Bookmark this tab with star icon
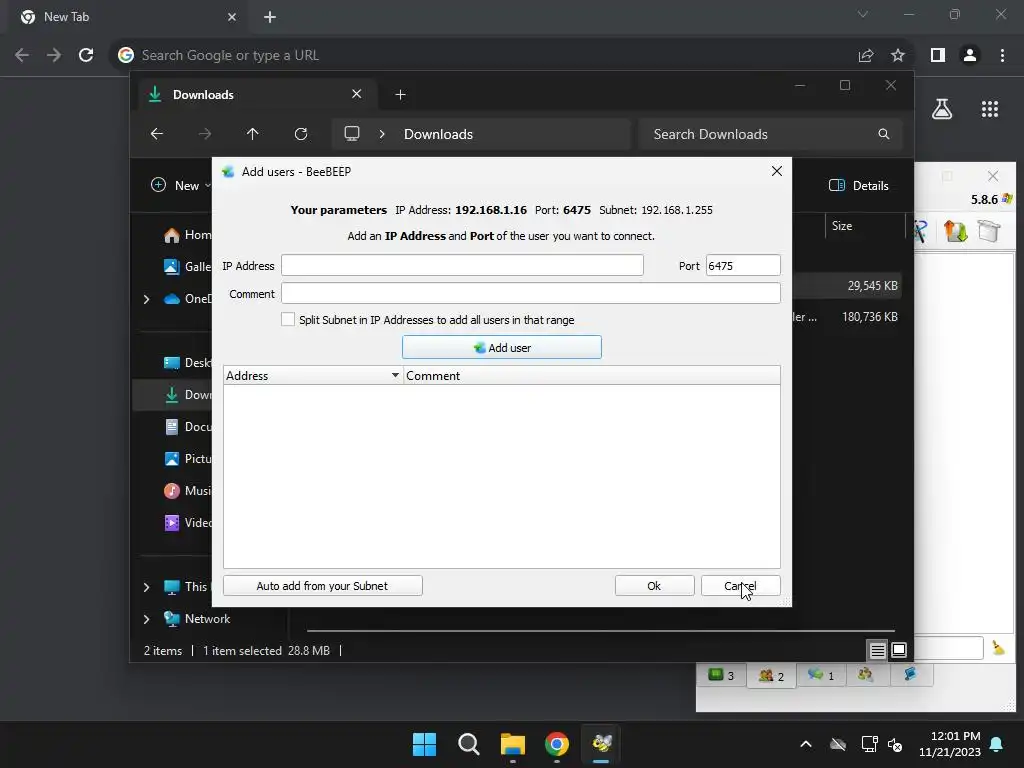Viewport: 1024px width, 768px height. click(898, 56)
